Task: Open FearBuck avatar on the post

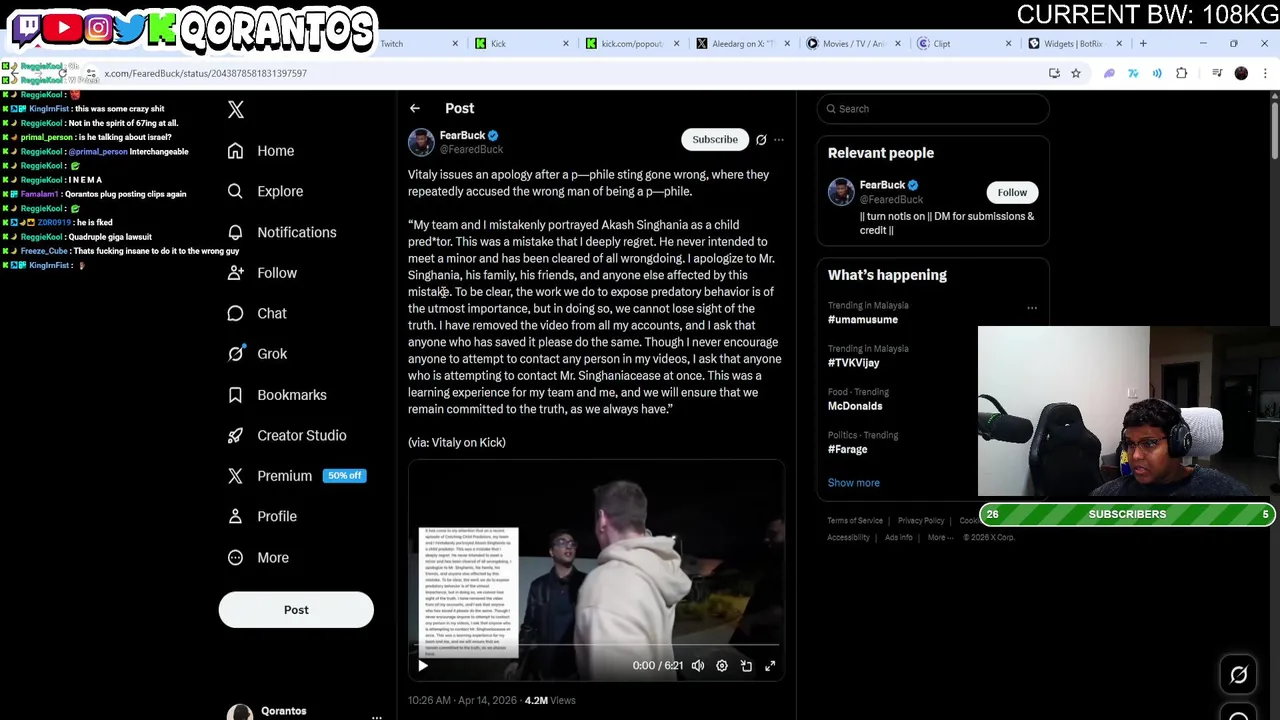Action: [421, 142]
